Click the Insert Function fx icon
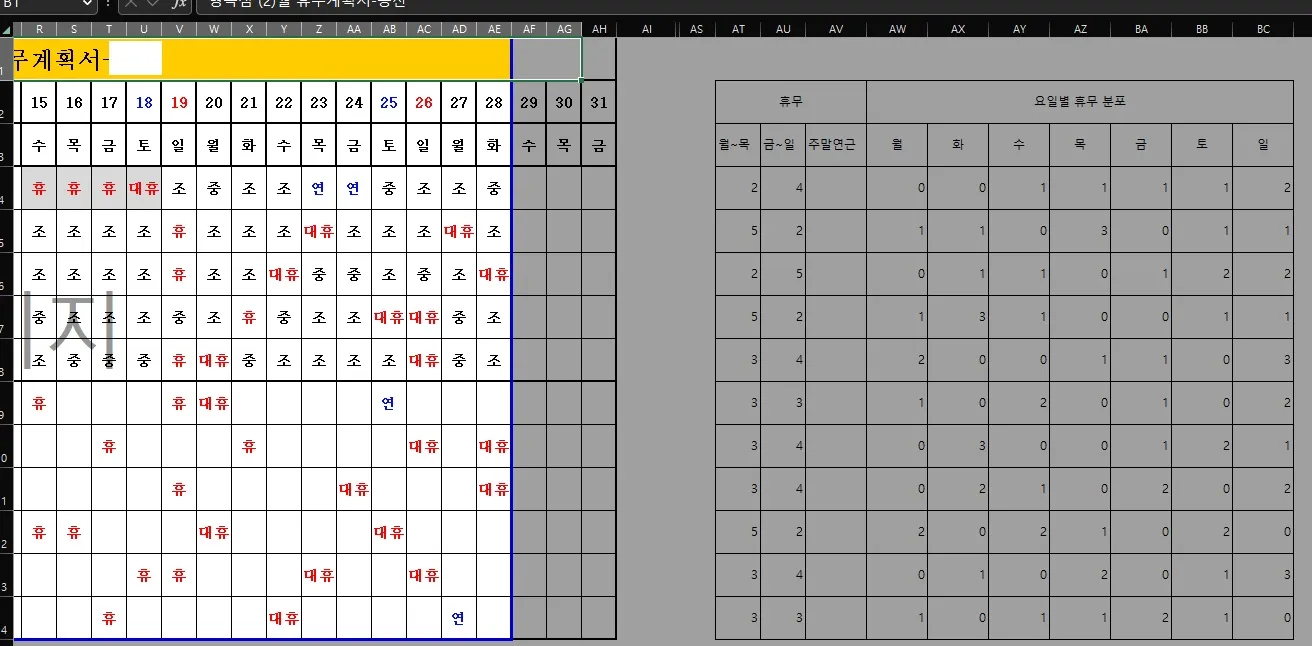1312x646 pixels. [x=180, y=4]
